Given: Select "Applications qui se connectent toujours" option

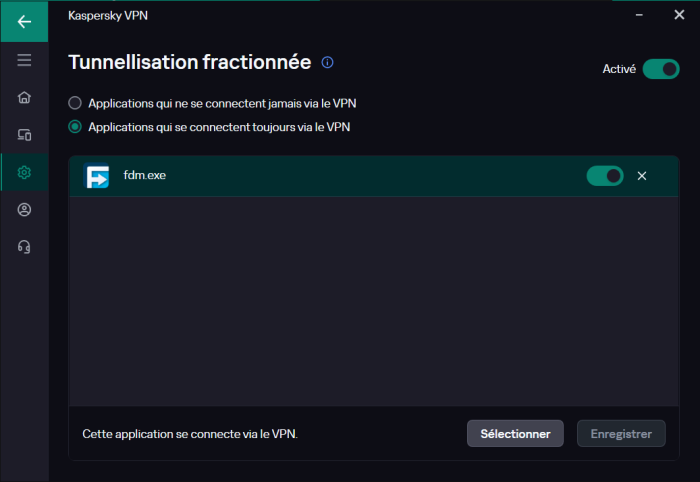Looking at the screenshot, I should click(x=75, y=127).
